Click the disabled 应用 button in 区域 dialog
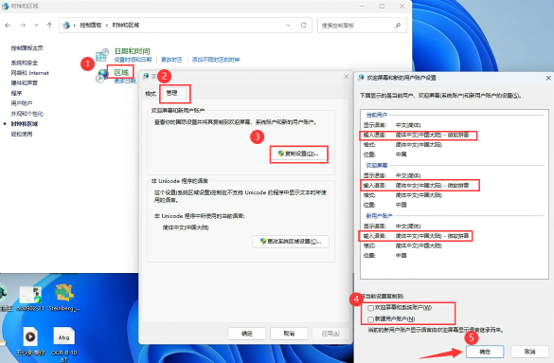 click(331, 333)
